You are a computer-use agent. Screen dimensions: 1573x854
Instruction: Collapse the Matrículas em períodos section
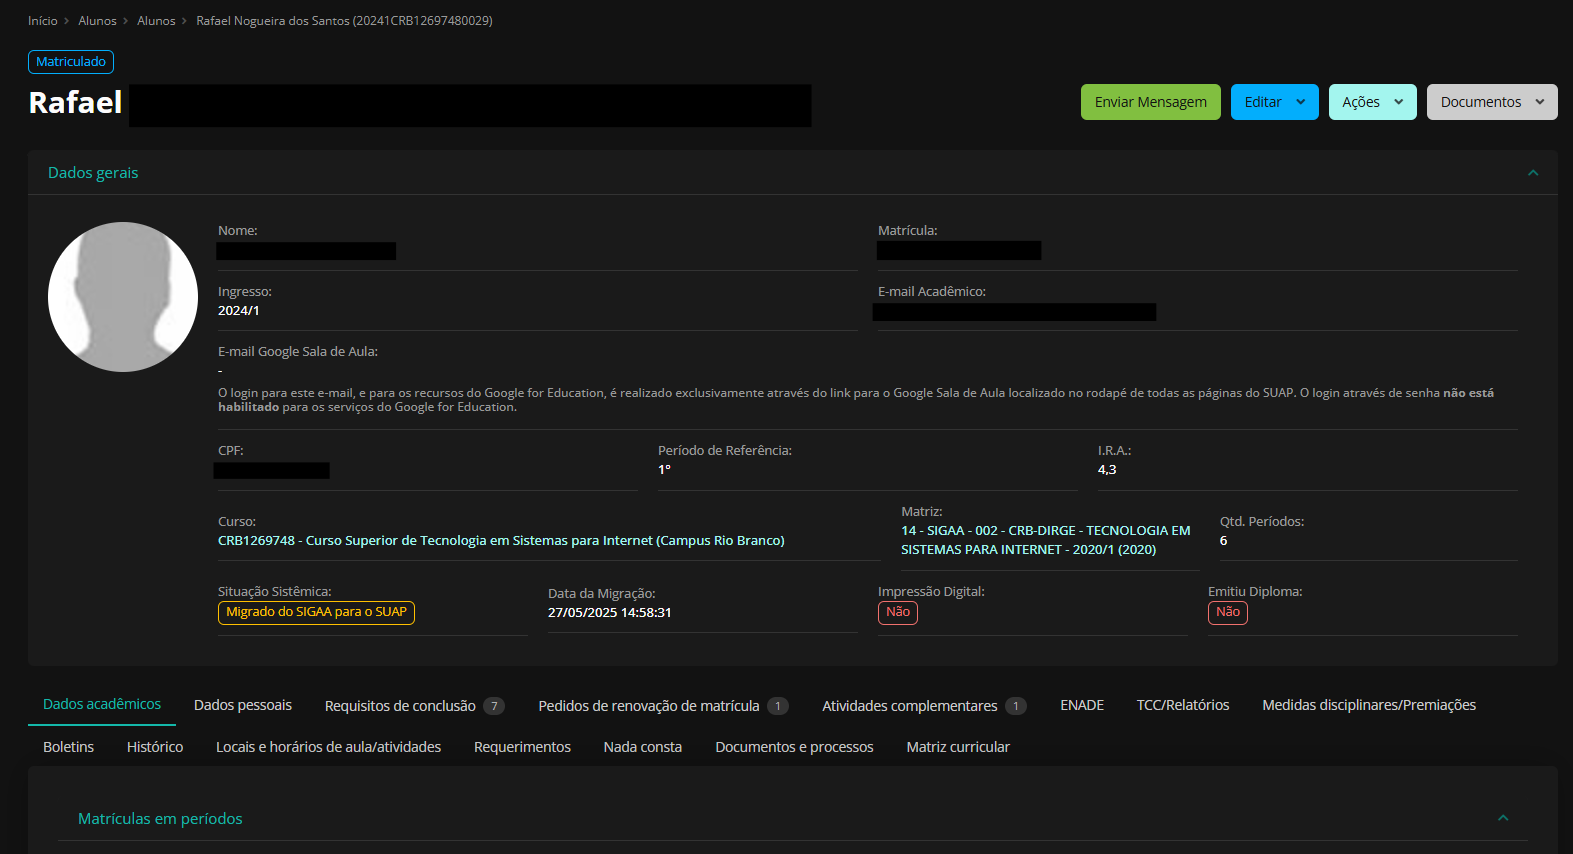point(1502,818)
